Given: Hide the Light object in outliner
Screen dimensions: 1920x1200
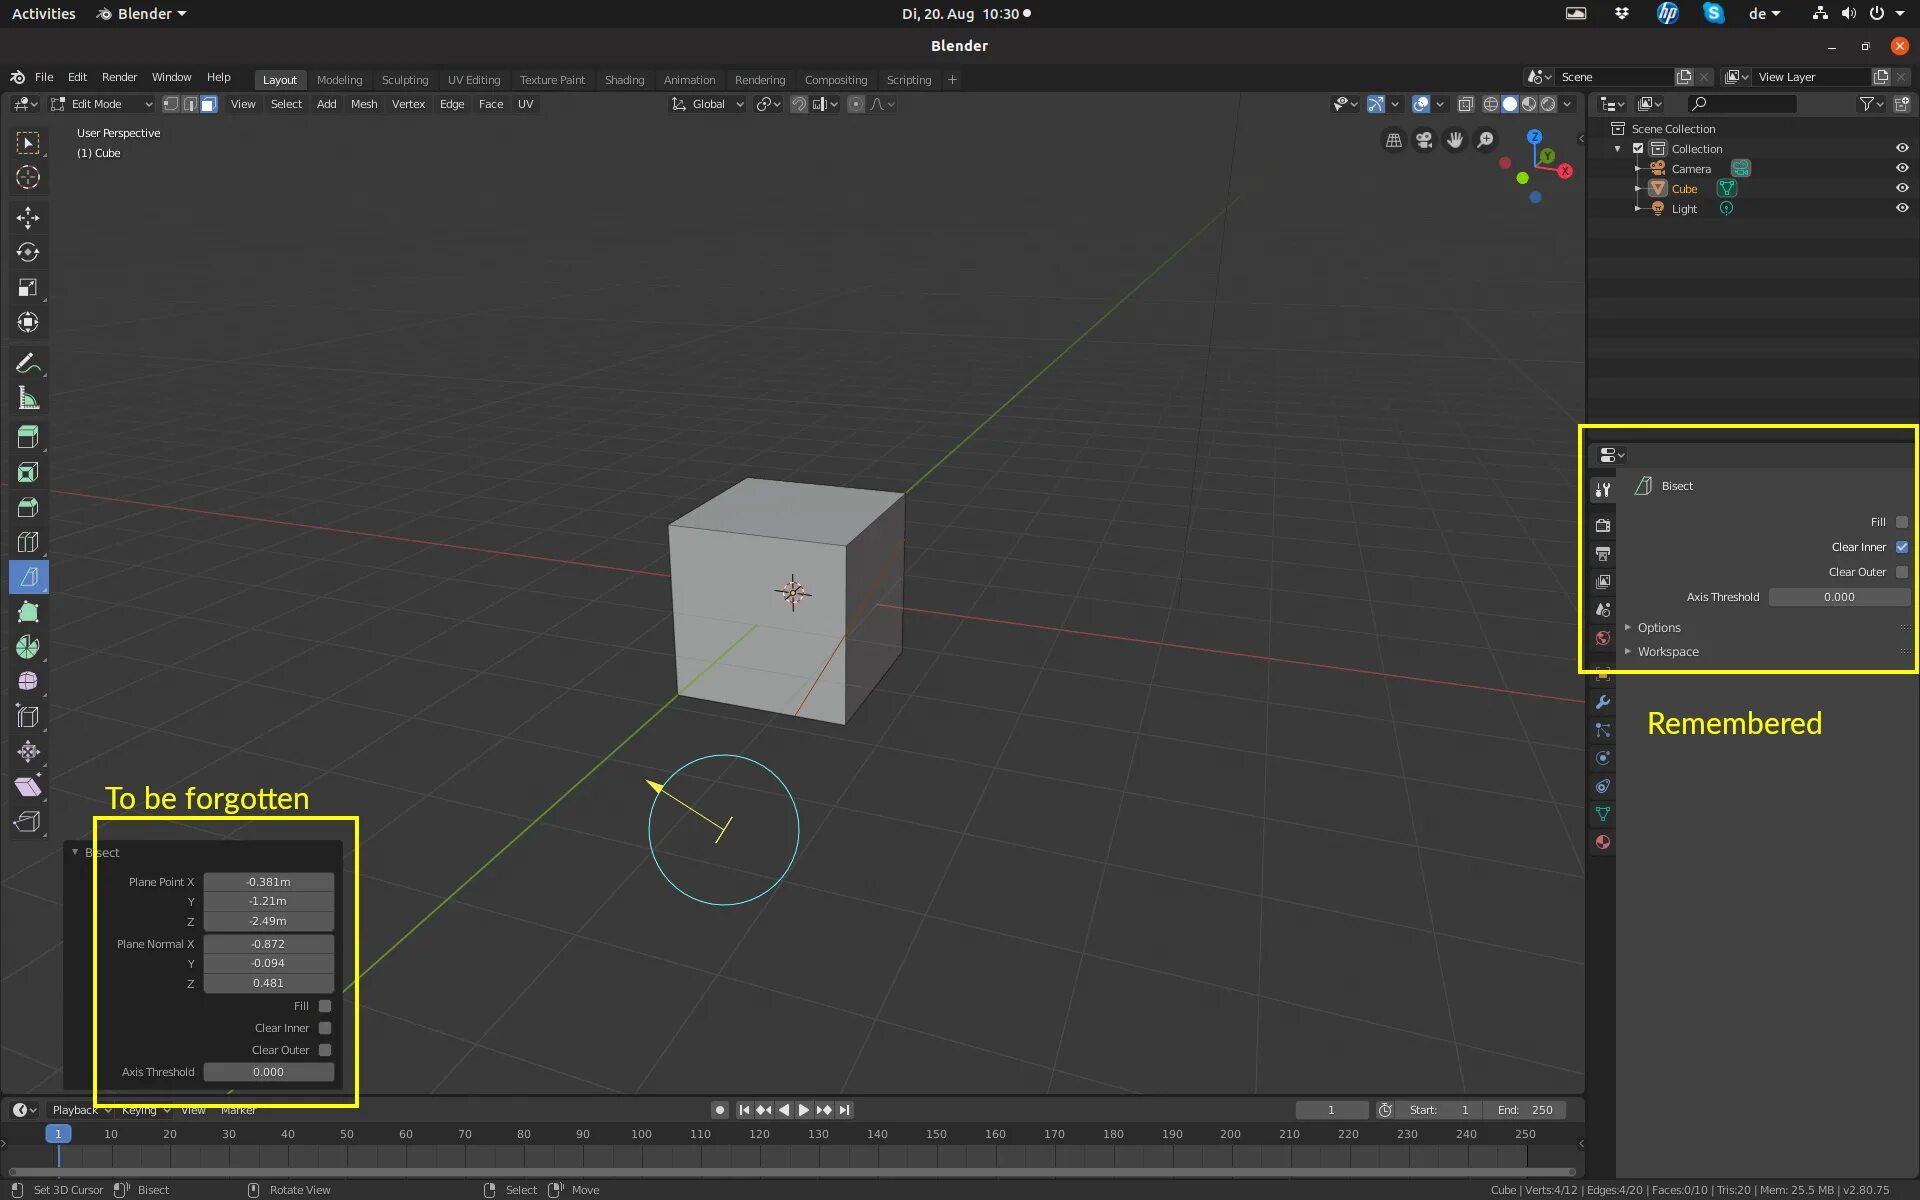Looking at the screenshot, I should (x=1901, y=208).
